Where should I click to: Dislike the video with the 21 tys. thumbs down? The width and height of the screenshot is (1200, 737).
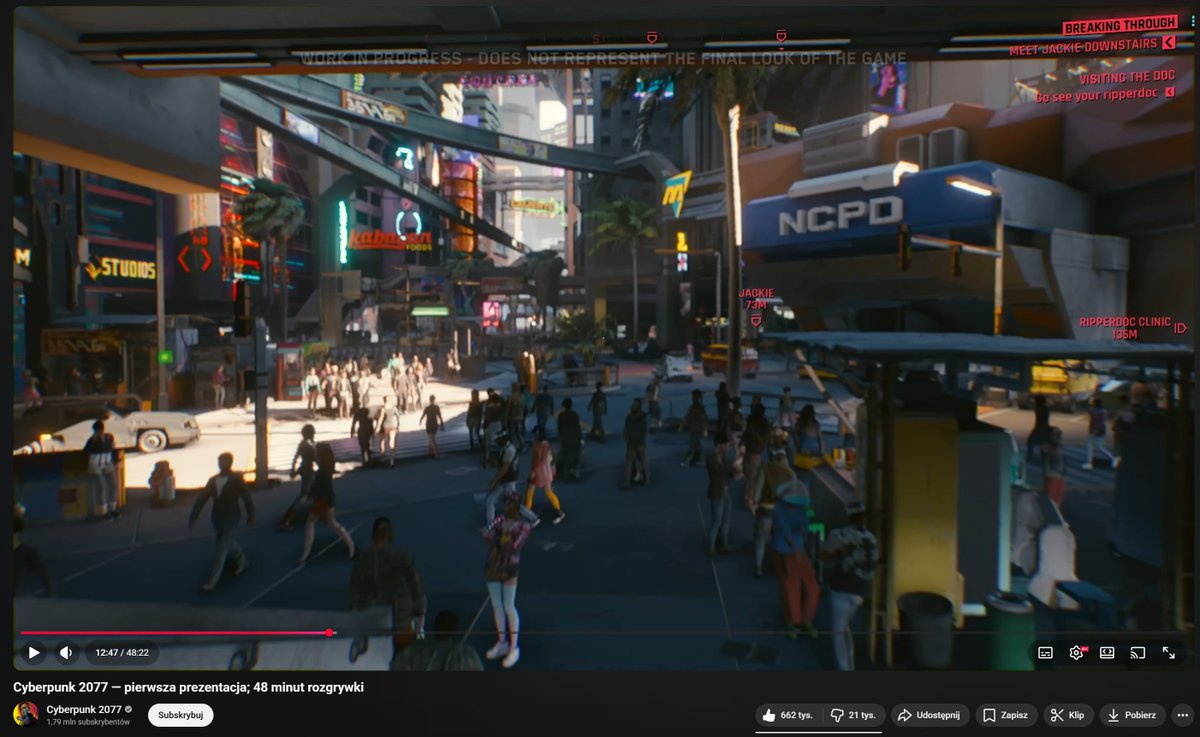(853, 715)
